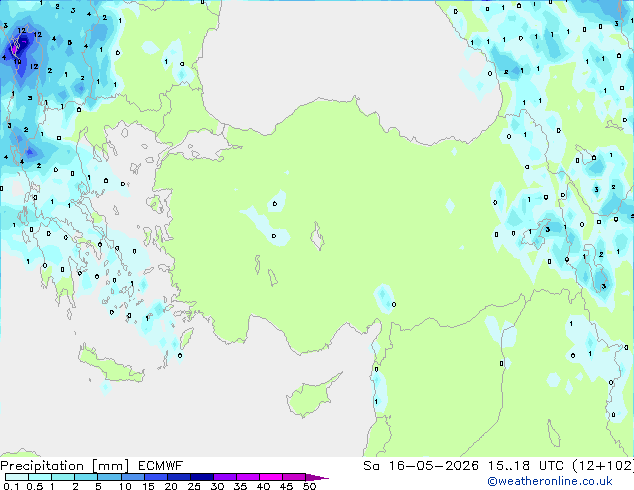Pick the 10–15 mm blue legend swatch
This screenshot has height=490, width=634.
coord(133,477)
